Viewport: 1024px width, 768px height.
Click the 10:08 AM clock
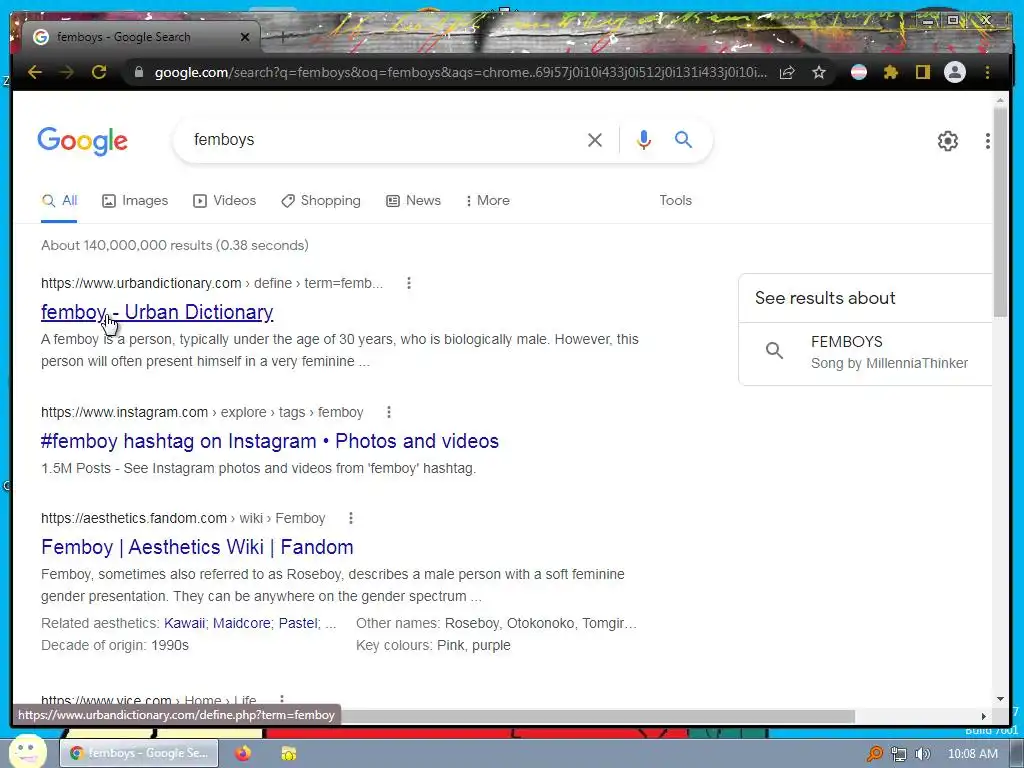pyautogui.click(x=972, y=754)
